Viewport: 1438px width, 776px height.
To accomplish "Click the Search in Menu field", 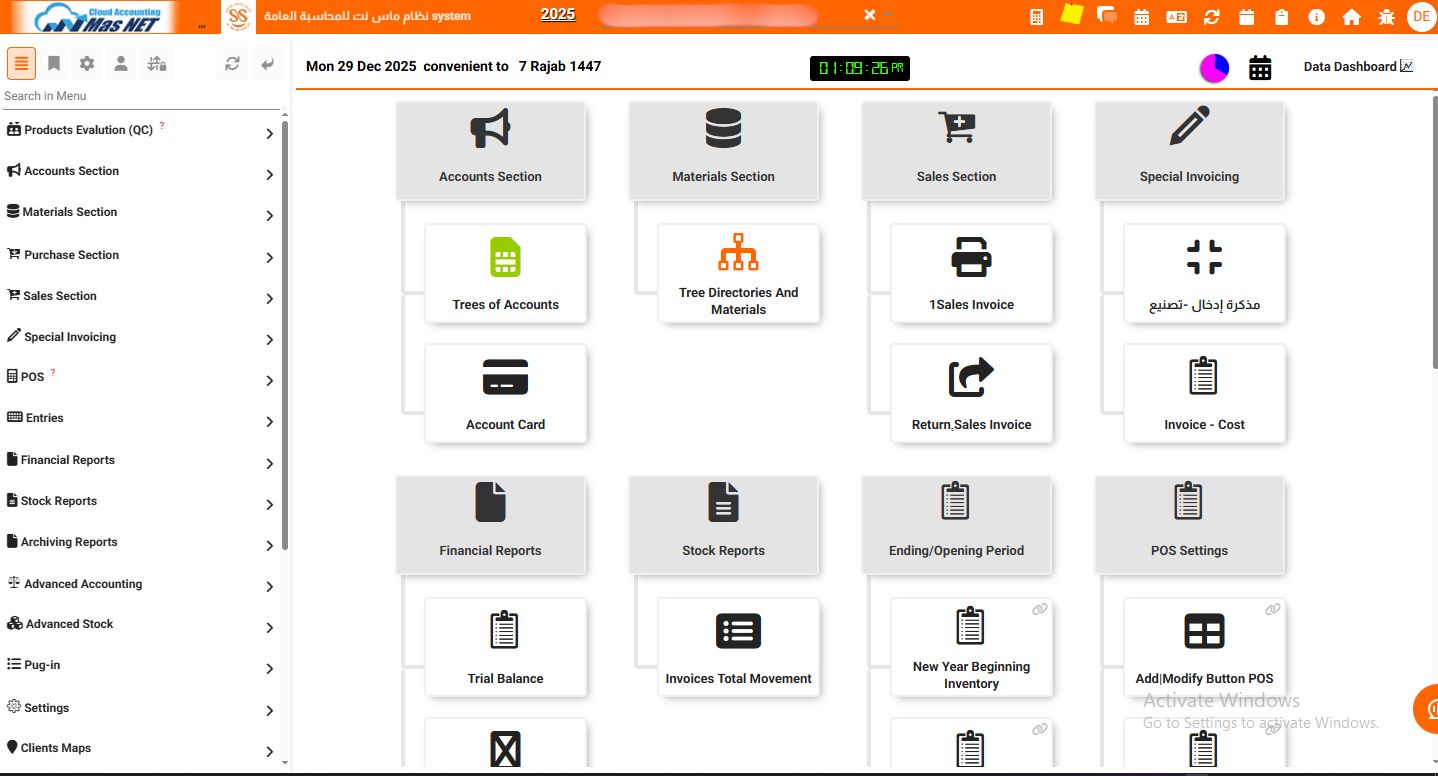I will pyautogui.click(x=140, y=95).
